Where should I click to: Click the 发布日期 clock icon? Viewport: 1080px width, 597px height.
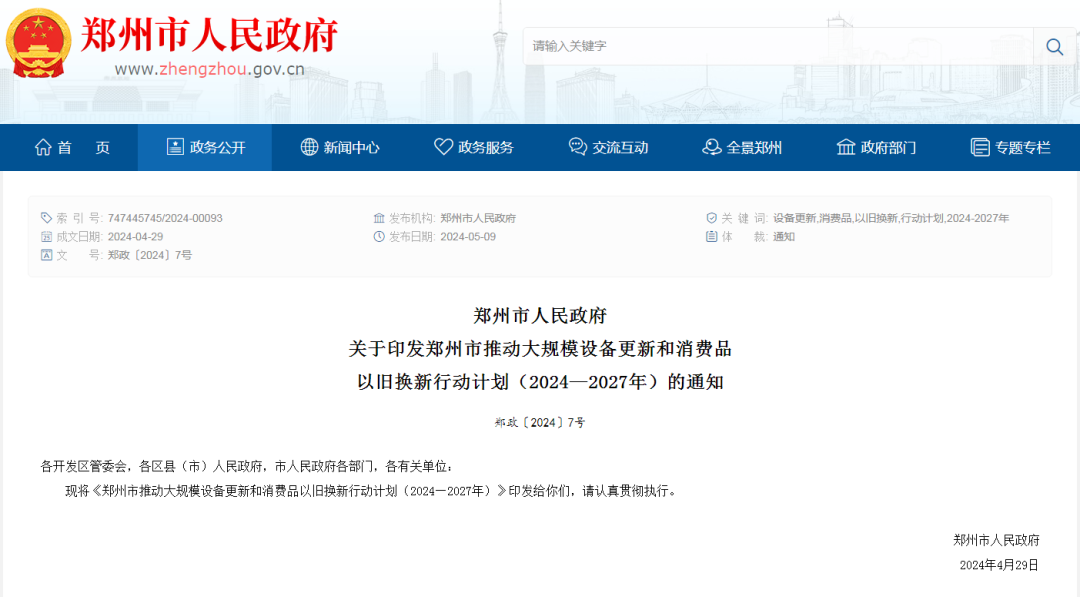[379, 236]
